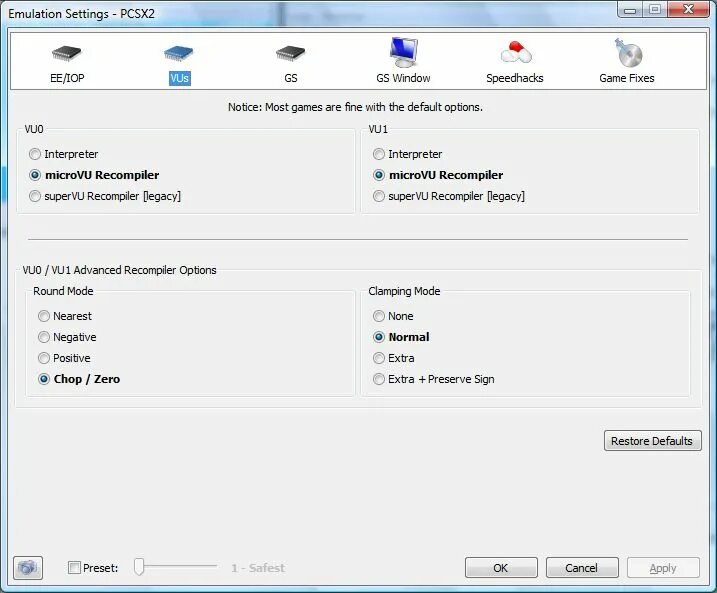Image resolution: width=717 pixels, height=593 pixels.
Task: Confirm settings with OK button
Action: 501,568
